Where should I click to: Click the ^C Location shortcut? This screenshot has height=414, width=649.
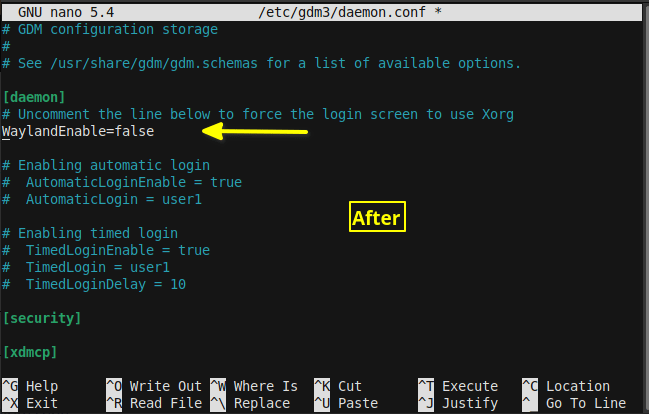click(x=566, y=386)
